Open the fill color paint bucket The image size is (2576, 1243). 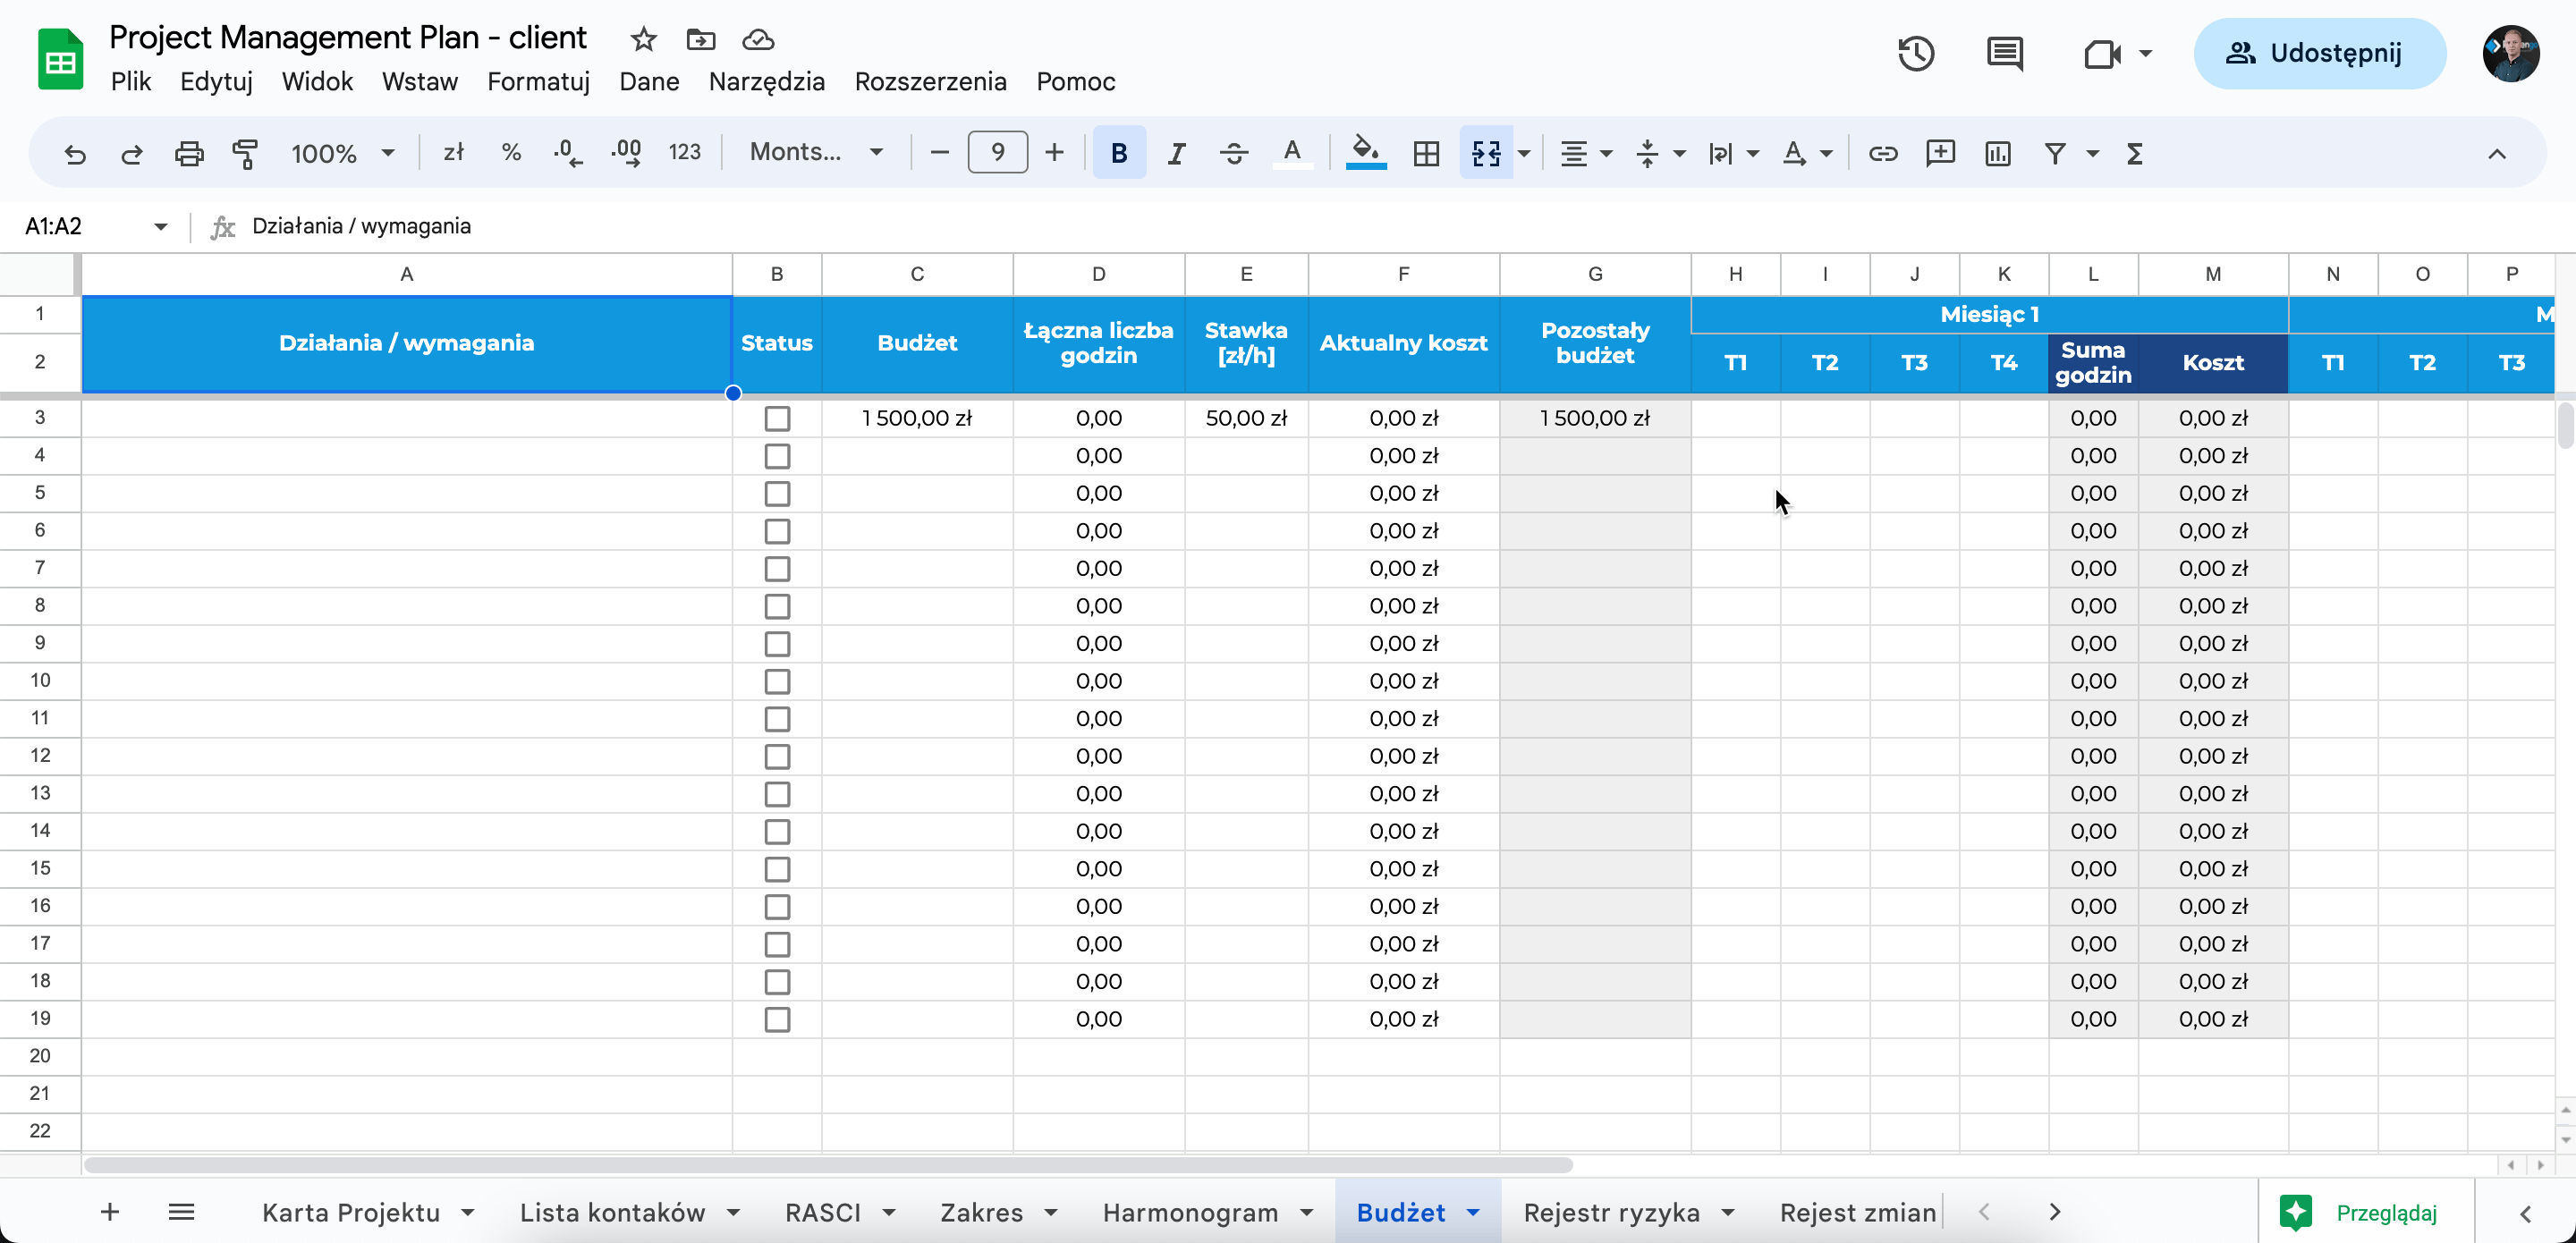coord(1365,153)
